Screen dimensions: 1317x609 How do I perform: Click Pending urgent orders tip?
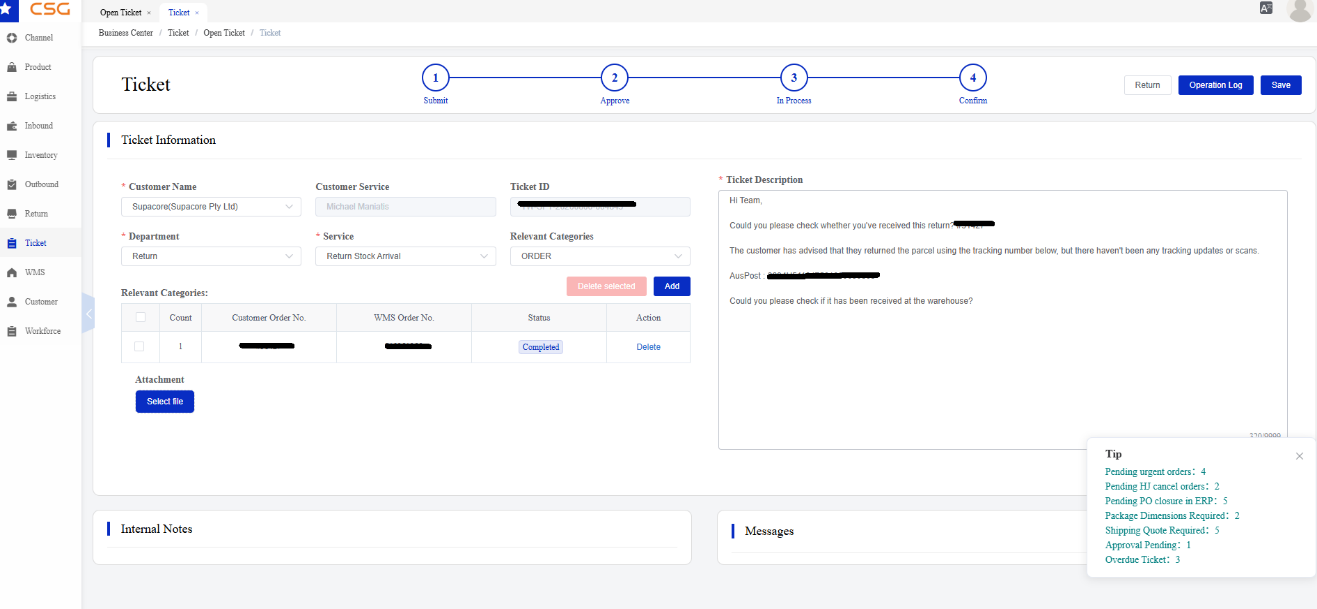[1155, 471]
